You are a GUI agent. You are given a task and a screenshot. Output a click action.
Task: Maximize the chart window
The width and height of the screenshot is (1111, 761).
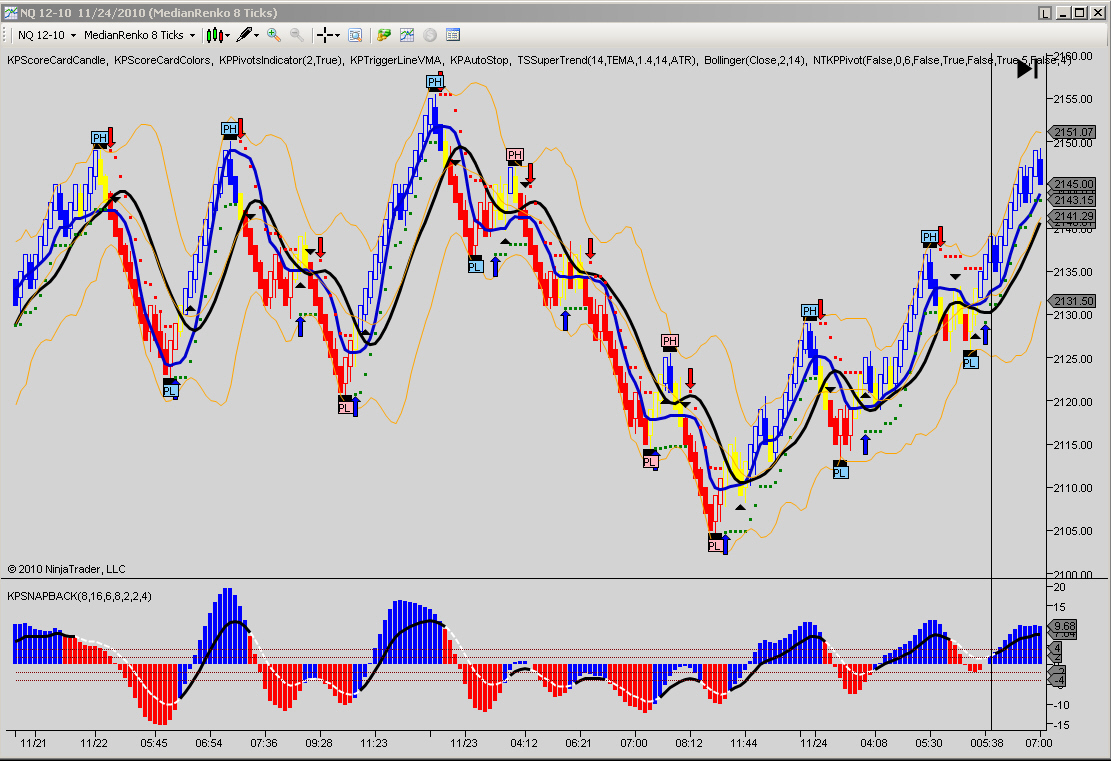[x=1079, y=13]
